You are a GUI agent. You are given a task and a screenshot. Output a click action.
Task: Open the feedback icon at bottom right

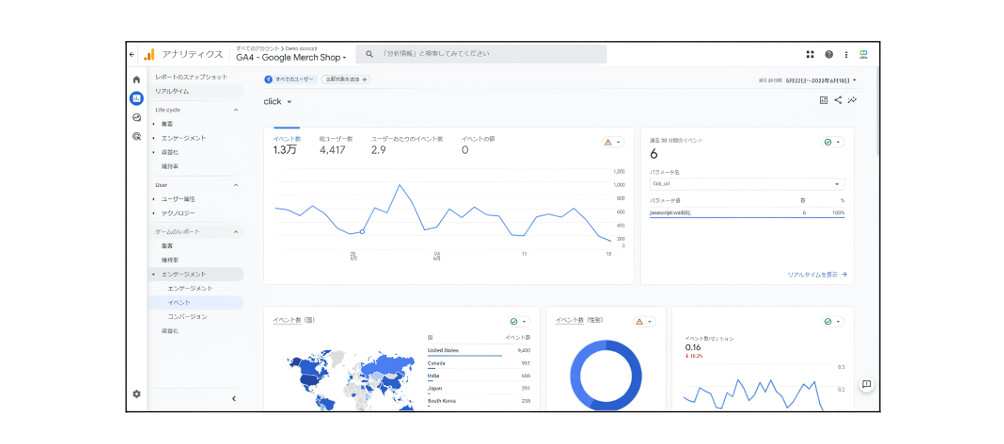pos(866,384)
